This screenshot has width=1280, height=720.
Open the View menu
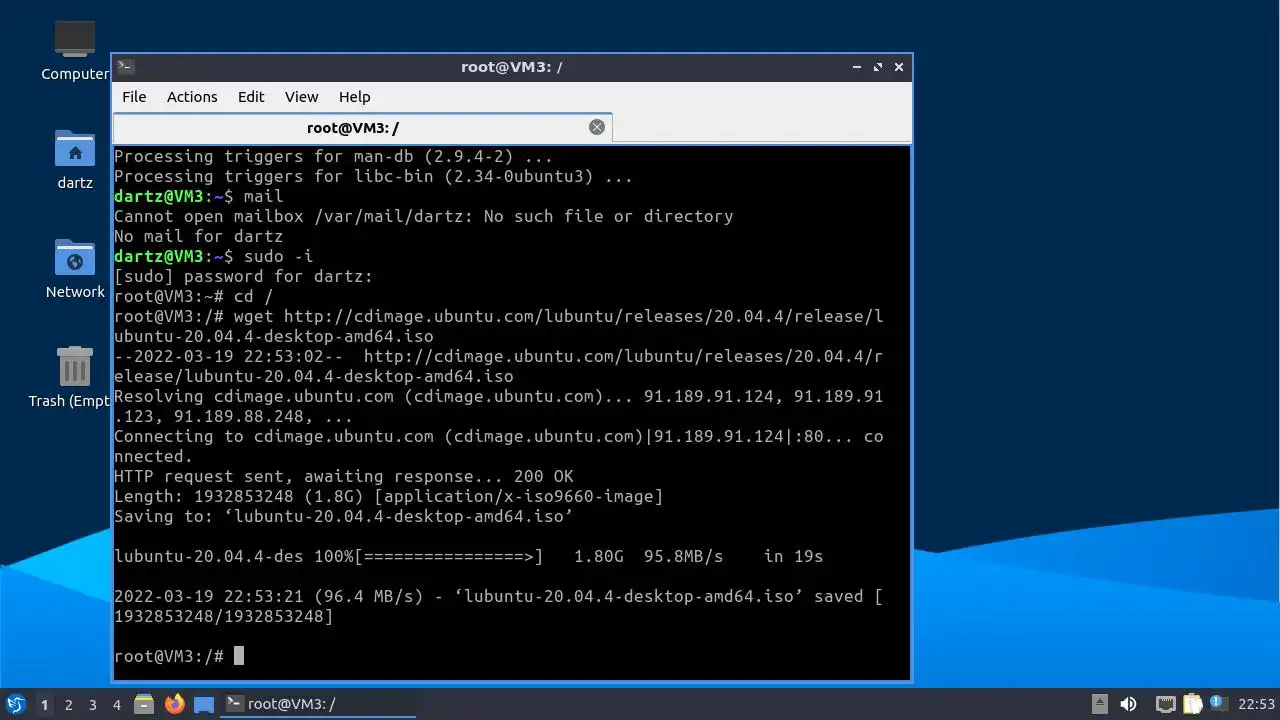pyautogui.click(x=301, y=97)
